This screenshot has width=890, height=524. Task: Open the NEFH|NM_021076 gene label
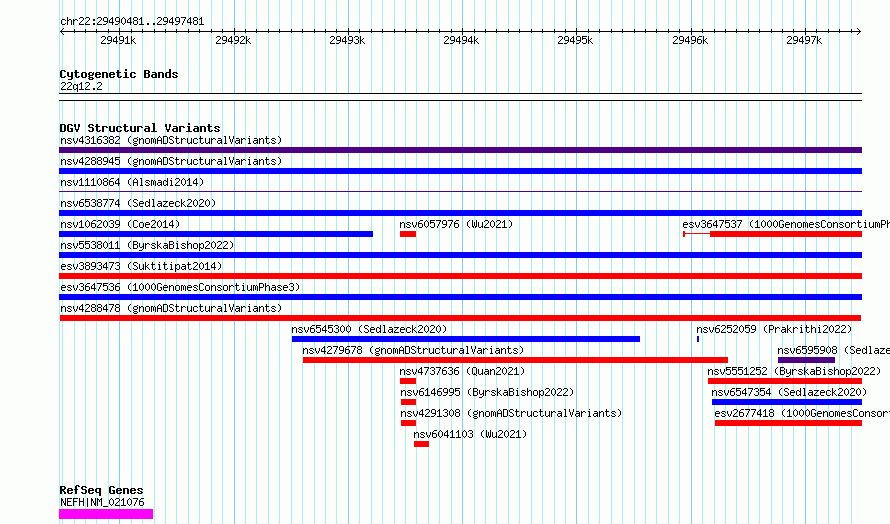click(102, 502)
